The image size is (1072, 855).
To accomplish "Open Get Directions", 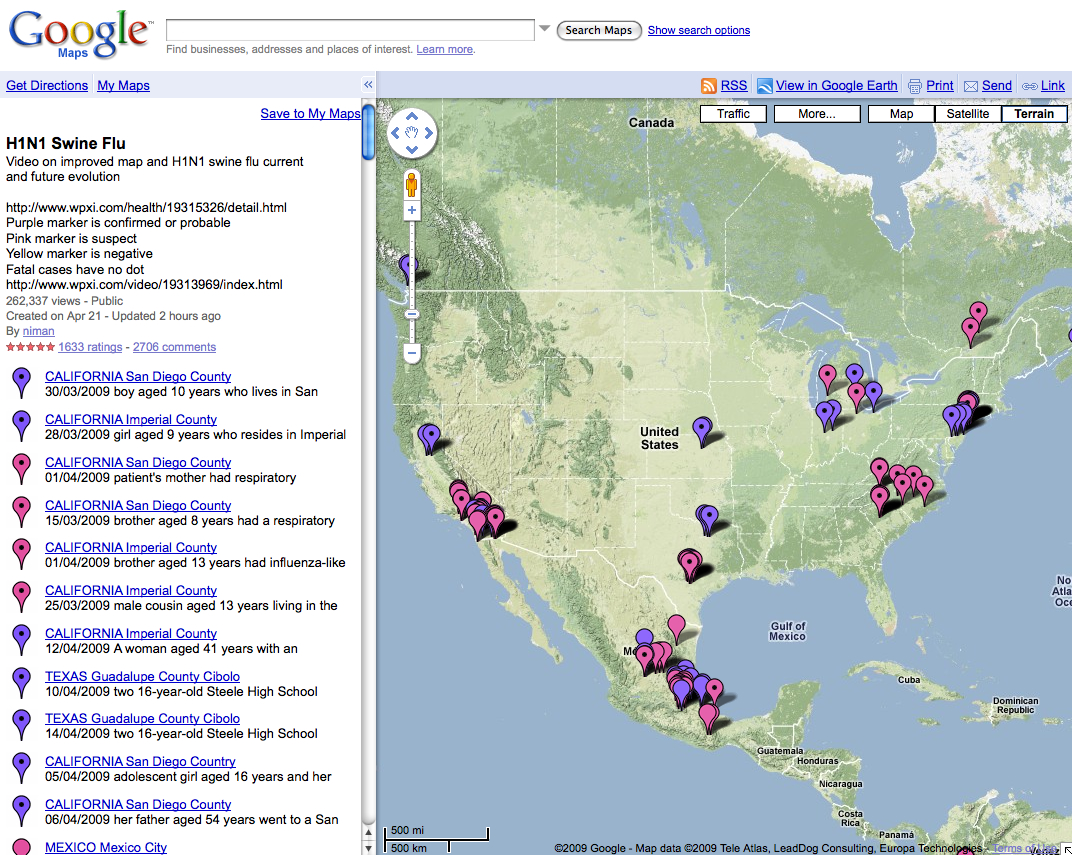I will pos(47,85).
